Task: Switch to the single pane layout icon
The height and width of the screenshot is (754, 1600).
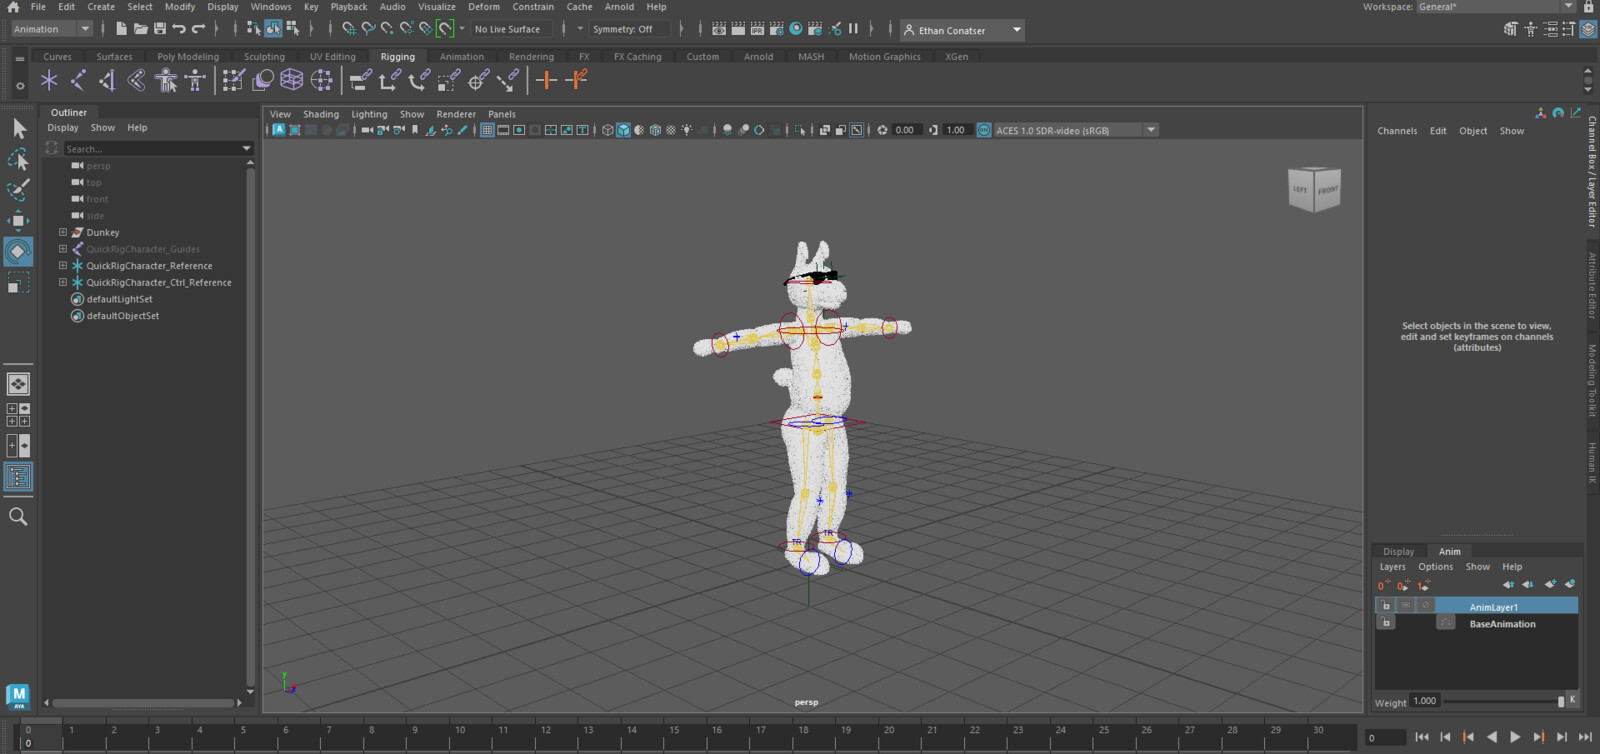Action: pos(18,384)
